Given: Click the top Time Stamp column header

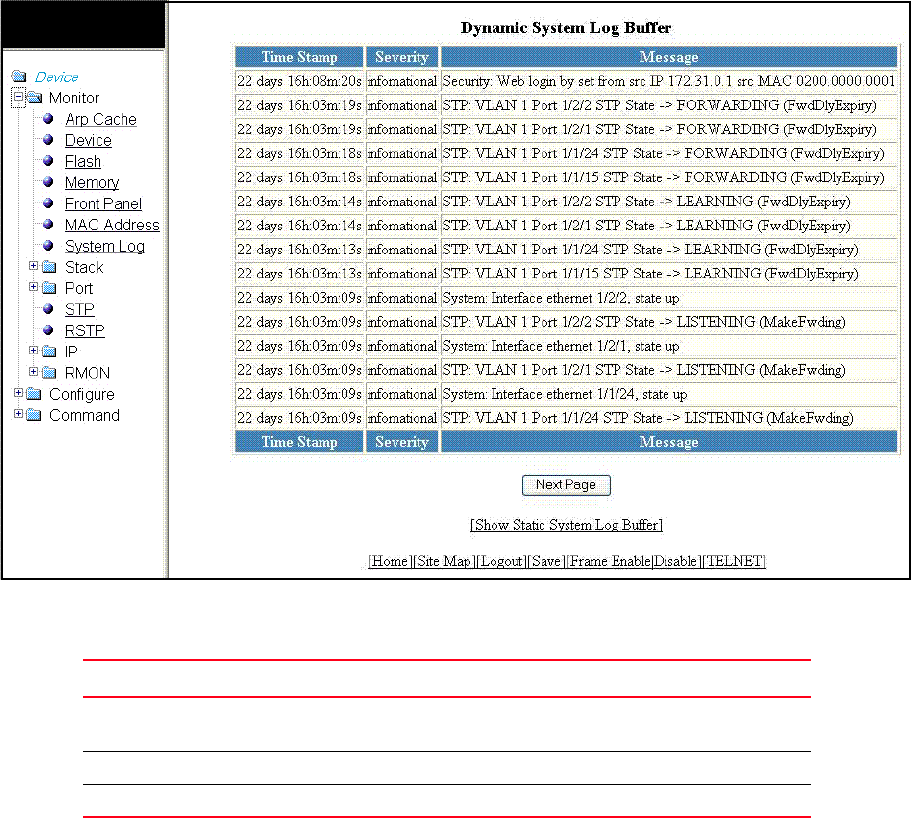Looking at the screenshot, I should 300,57.
